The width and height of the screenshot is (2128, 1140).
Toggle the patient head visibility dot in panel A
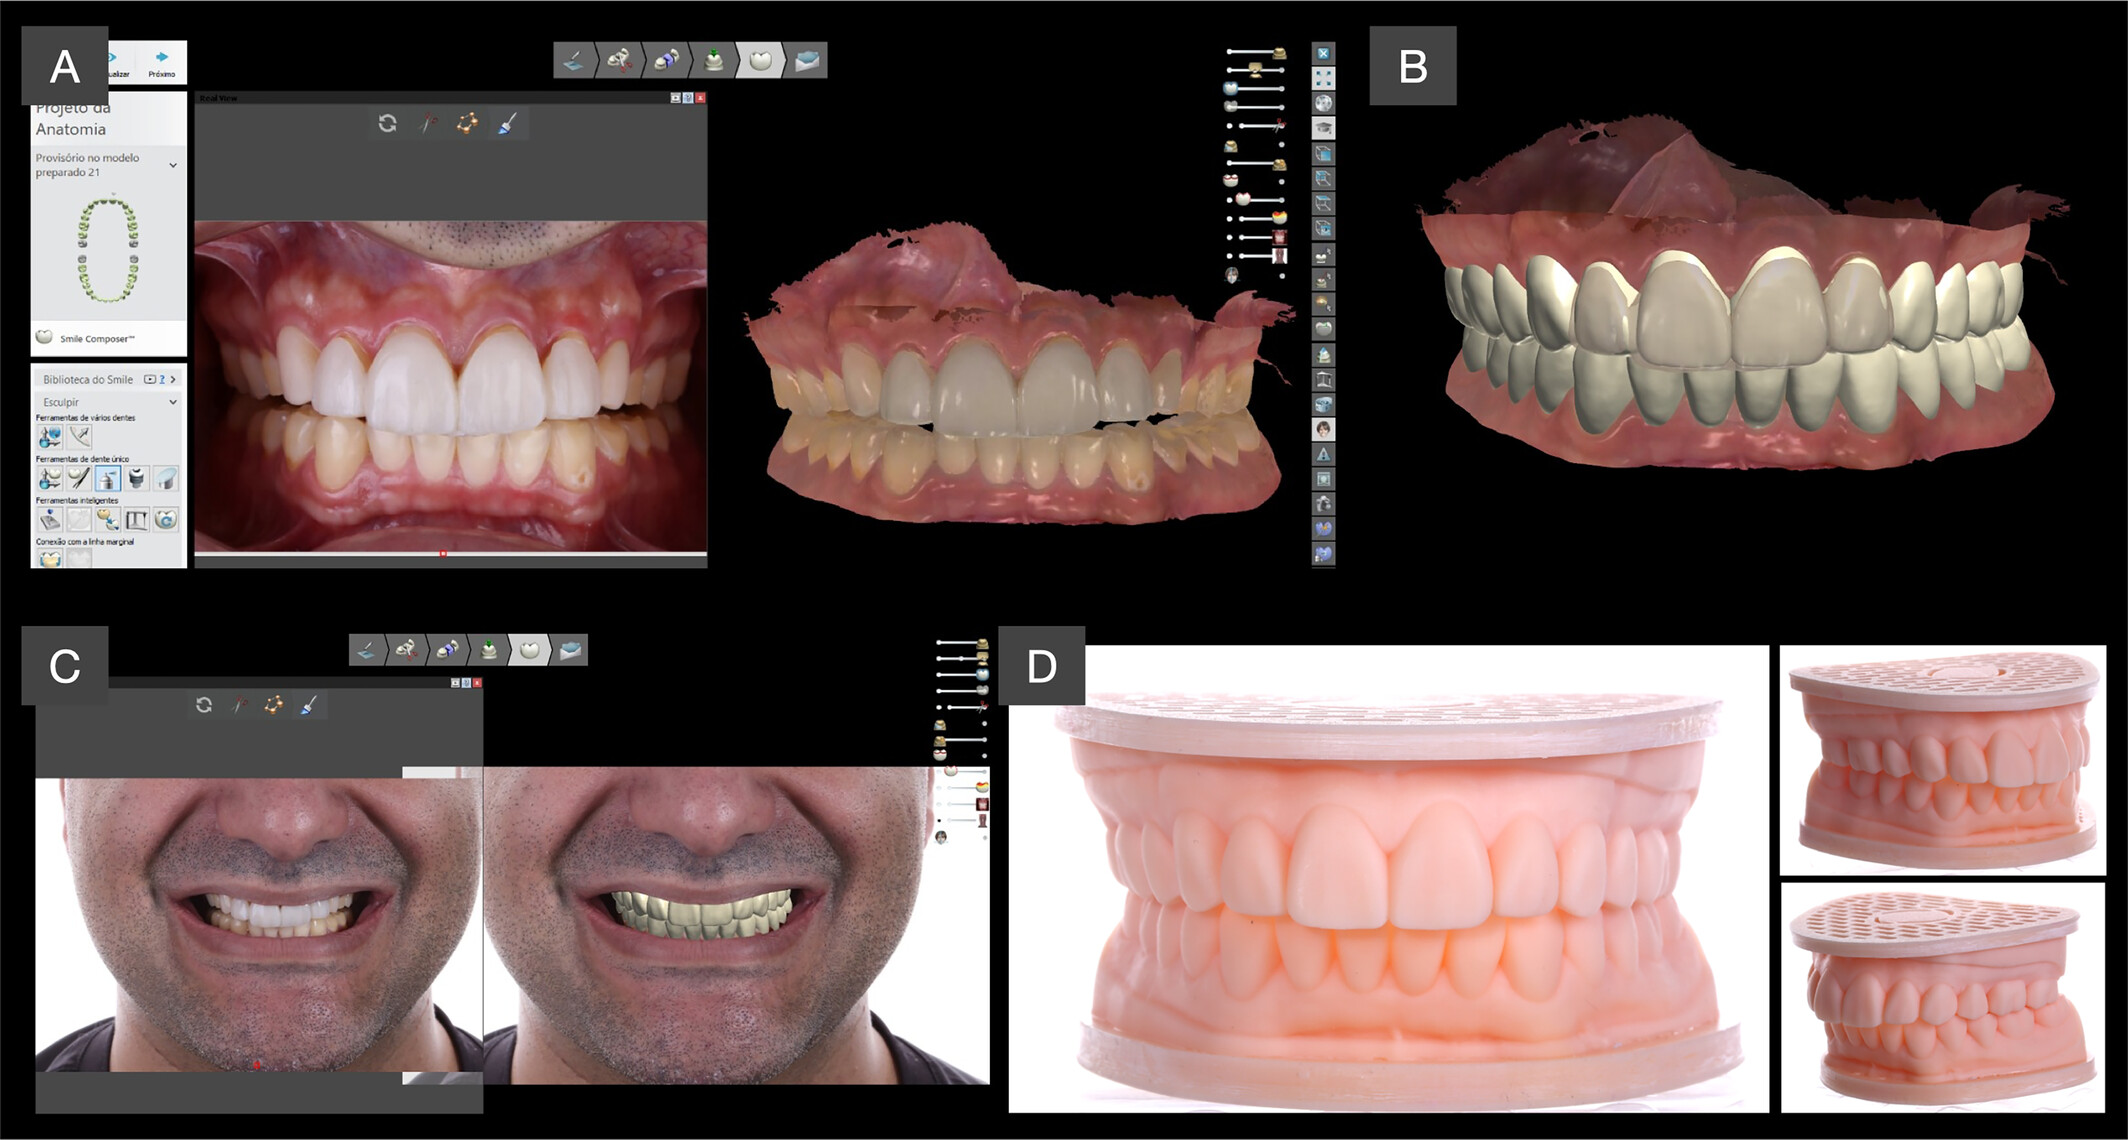[x=1282, y=274]
